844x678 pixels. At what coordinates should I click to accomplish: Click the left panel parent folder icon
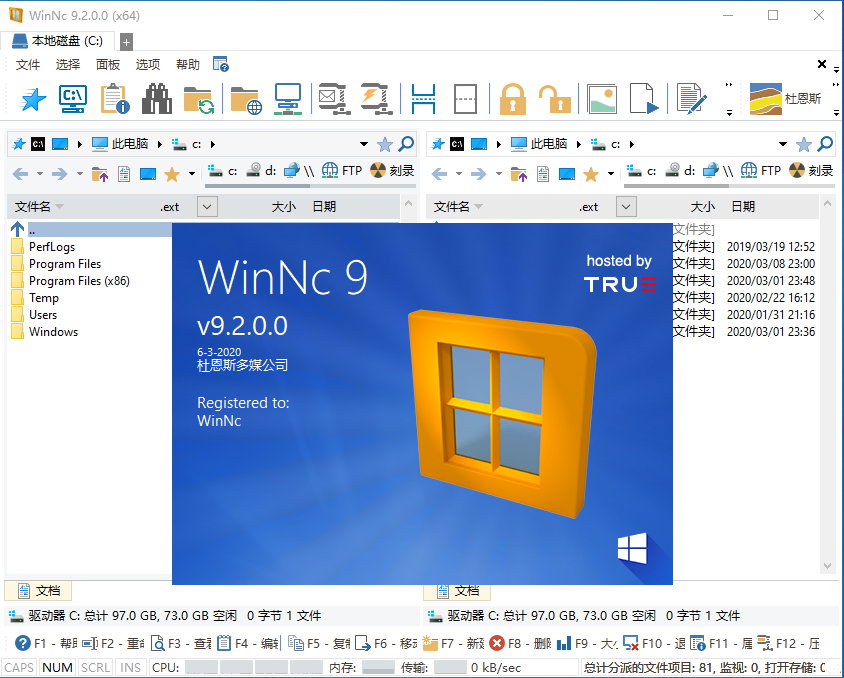pyautogui.click(x=100, y=173)
